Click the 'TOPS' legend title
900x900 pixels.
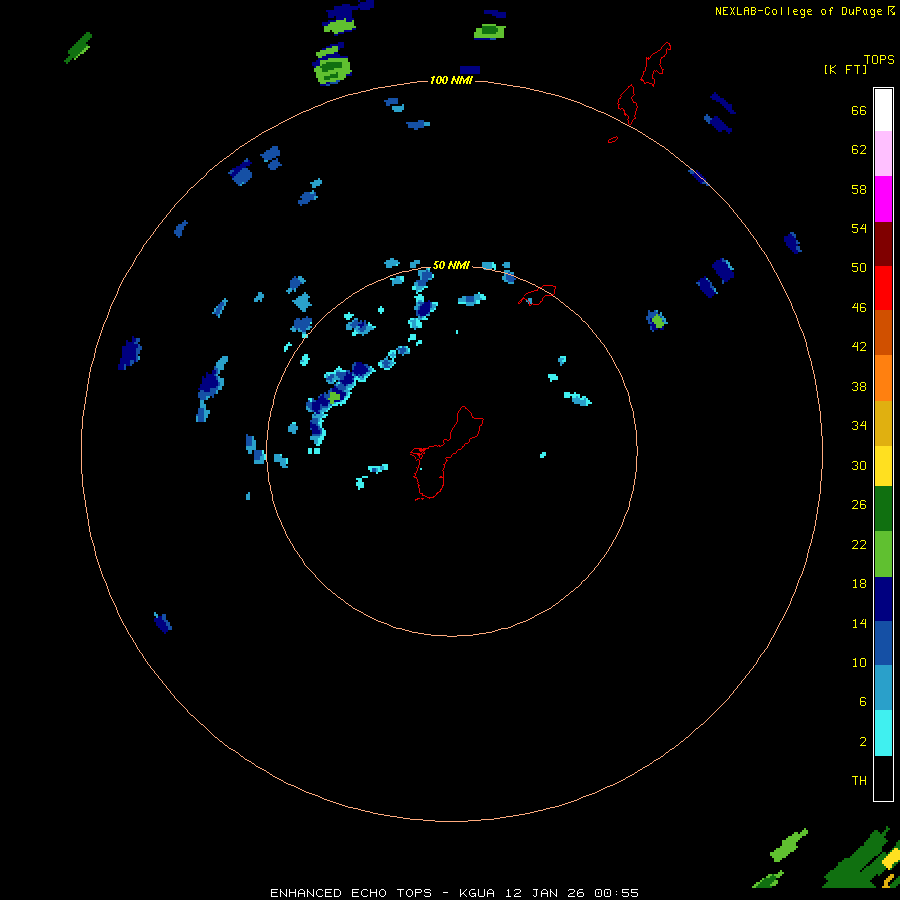pos(879,60)
